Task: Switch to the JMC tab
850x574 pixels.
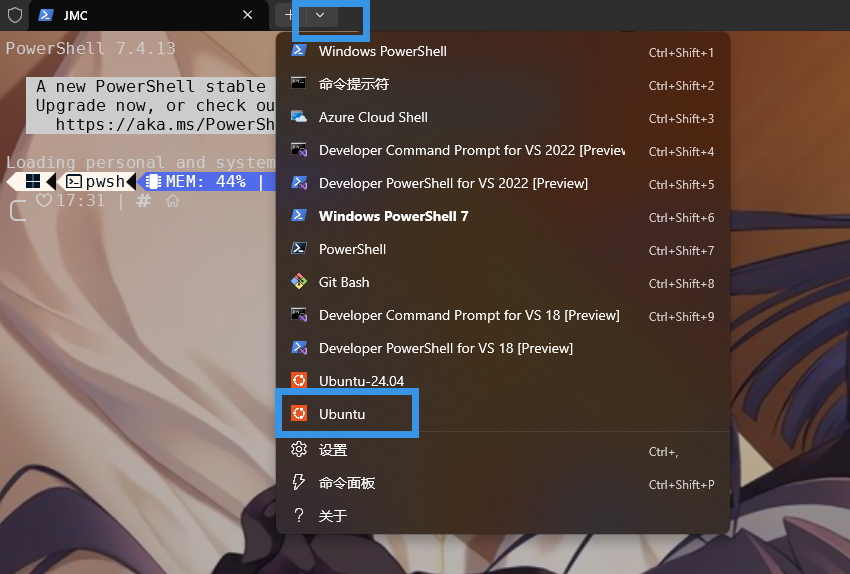Action: pyautogui.click(x=149, y=15)
